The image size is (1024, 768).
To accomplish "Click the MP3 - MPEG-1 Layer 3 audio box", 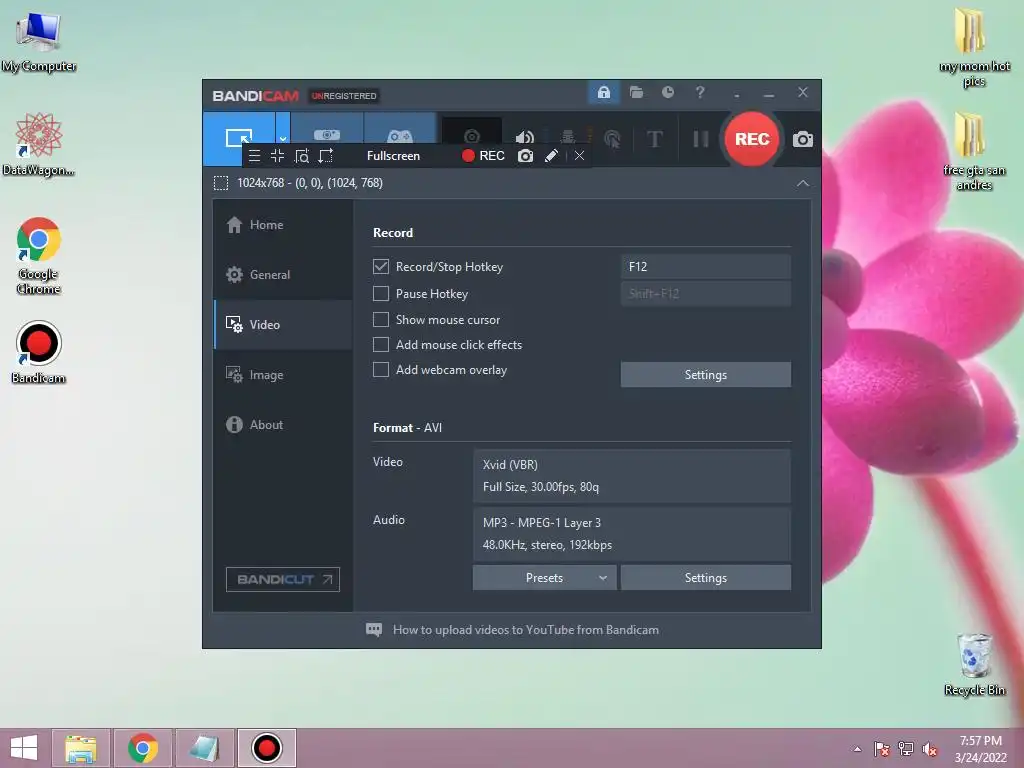I will (x=632, y=534).
